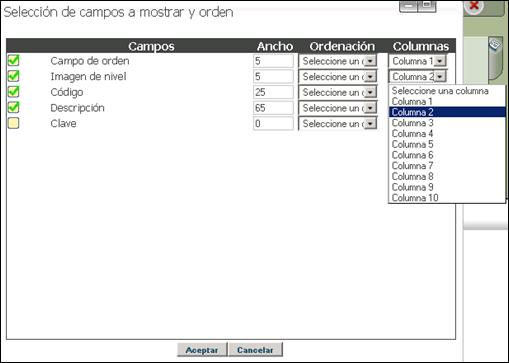Screen dimensions: 509x363
Task: Click the red X icon in the background window
Action: 474,6
